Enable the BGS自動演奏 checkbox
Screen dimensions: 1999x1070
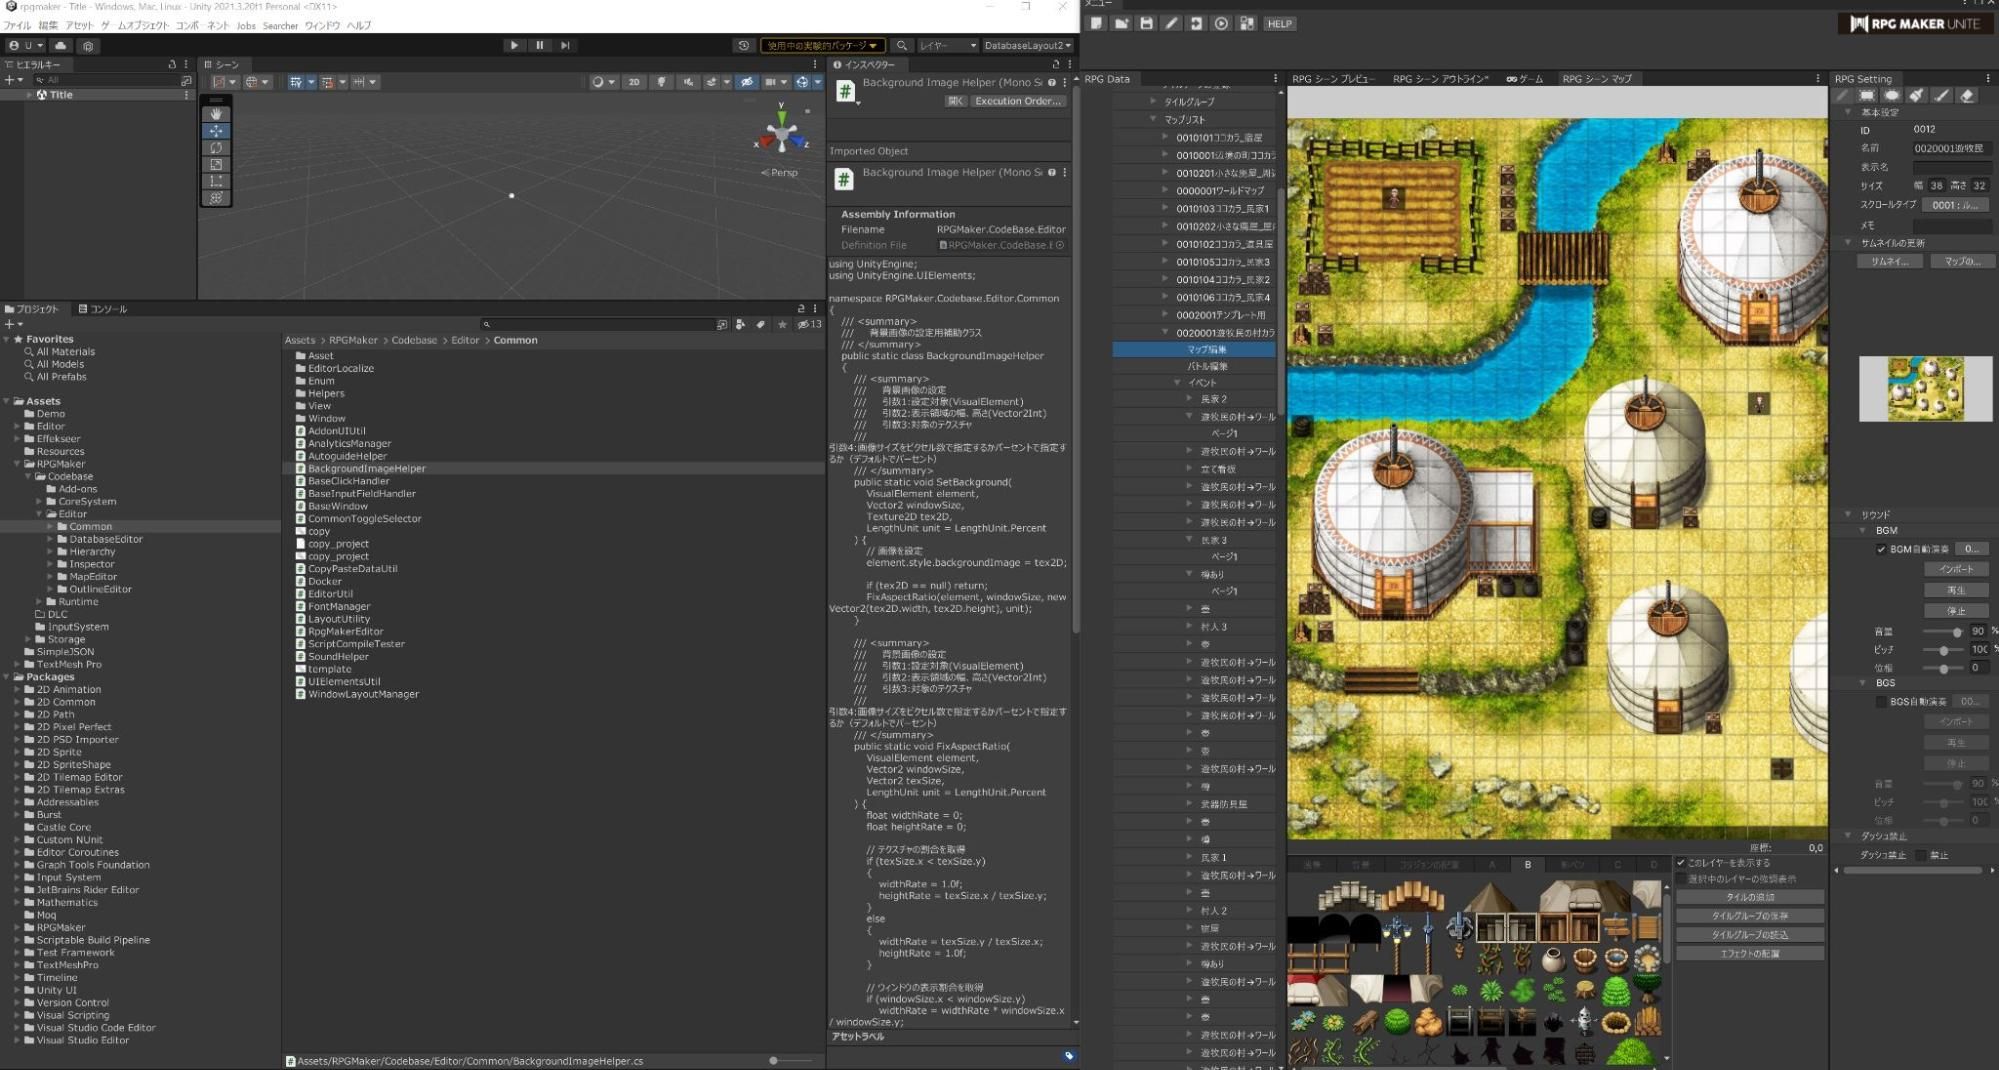click(x=1881, y=702)
